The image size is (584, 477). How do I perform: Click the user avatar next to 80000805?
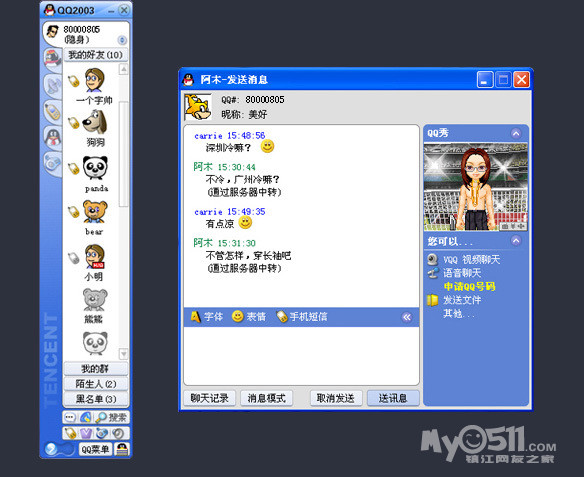click(53, 32)
